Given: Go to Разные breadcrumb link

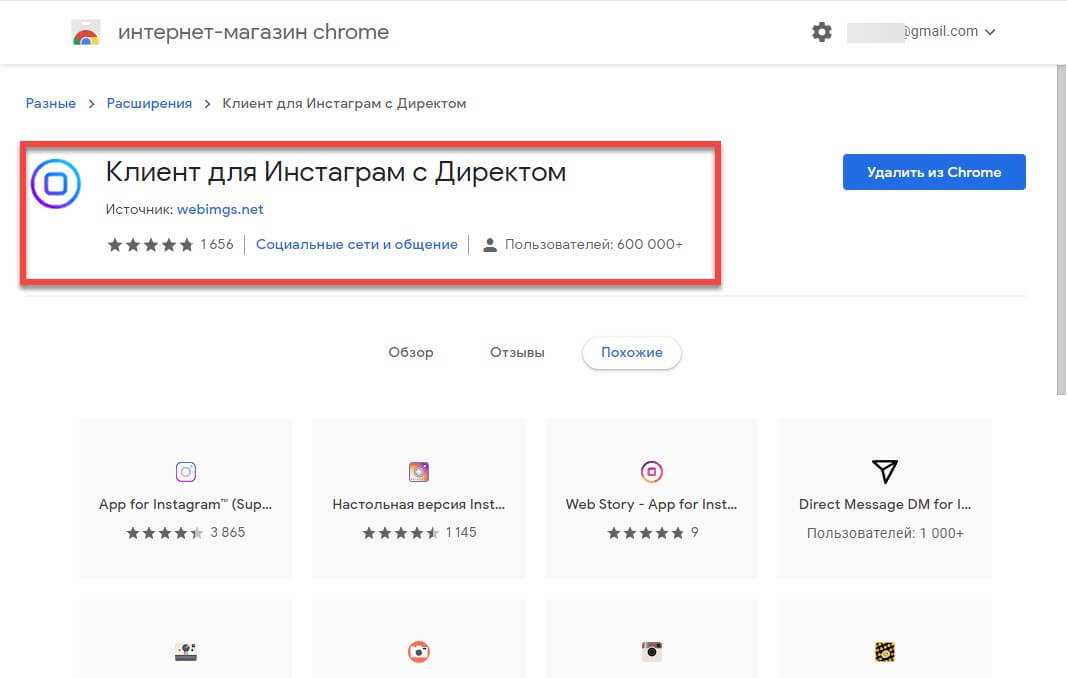Looking at the screenshot, I should pyautogui.click(x=50, y=103).
